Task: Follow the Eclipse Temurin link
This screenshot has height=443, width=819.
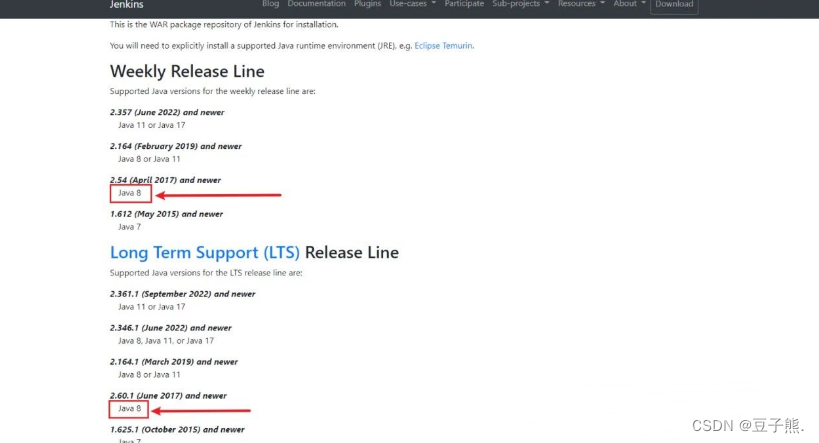Action: [443, 45]
